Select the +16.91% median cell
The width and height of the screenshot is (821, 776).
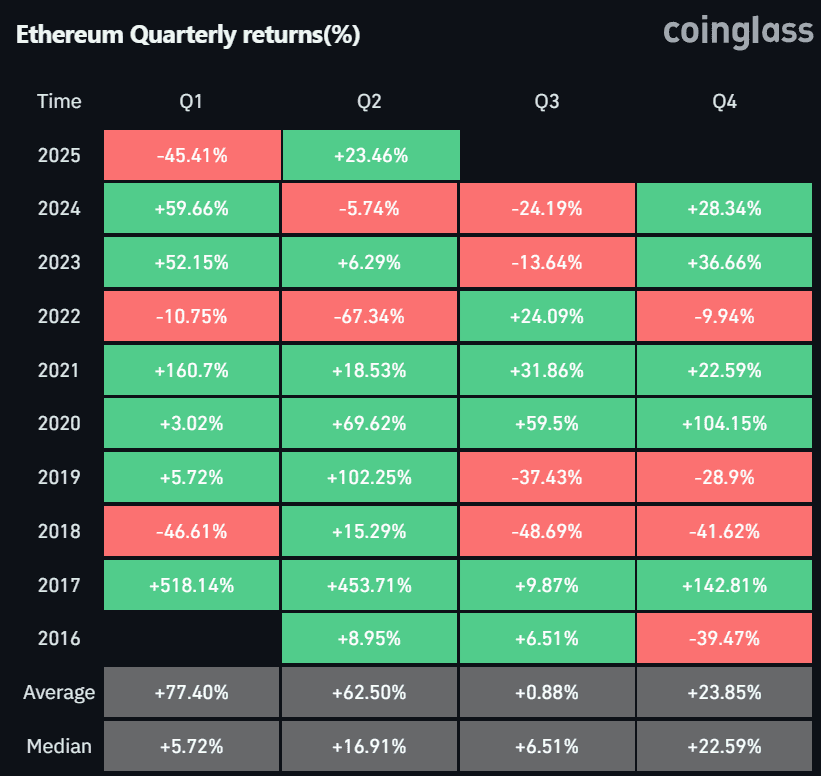pos(370,746)
